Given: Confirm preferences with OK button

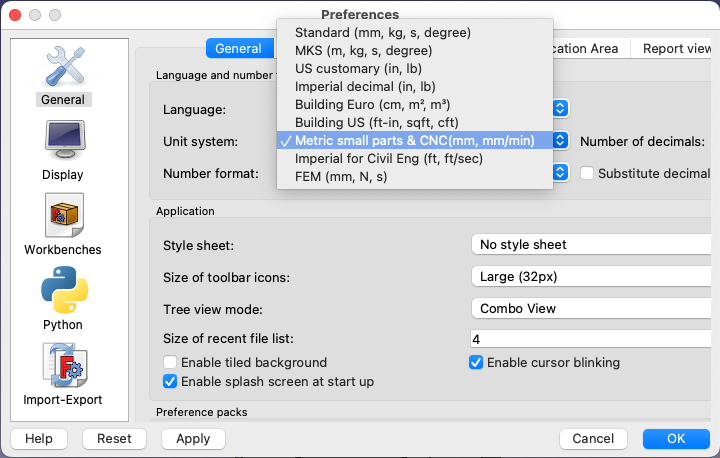Looking at the screenshot, I should [x=676, y=439].
